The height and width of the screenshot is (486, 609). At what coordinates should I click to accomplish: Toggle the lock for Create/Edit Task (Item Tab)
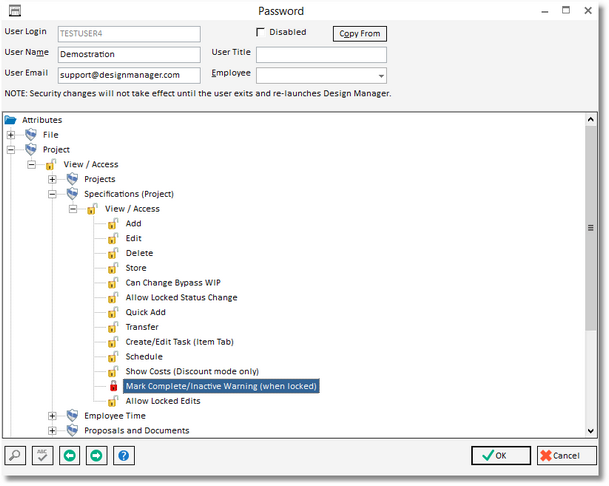(x=113, y=341)
